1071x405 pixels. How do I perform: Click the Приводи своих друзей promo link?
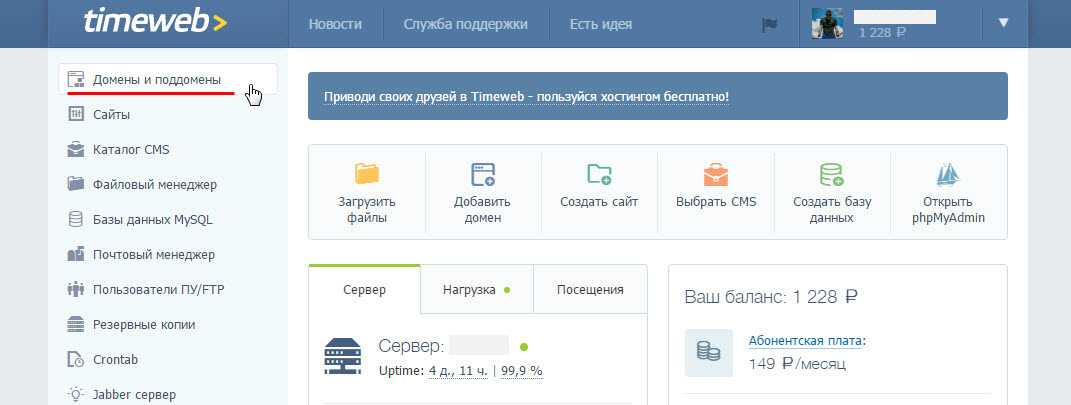[527, 96]
